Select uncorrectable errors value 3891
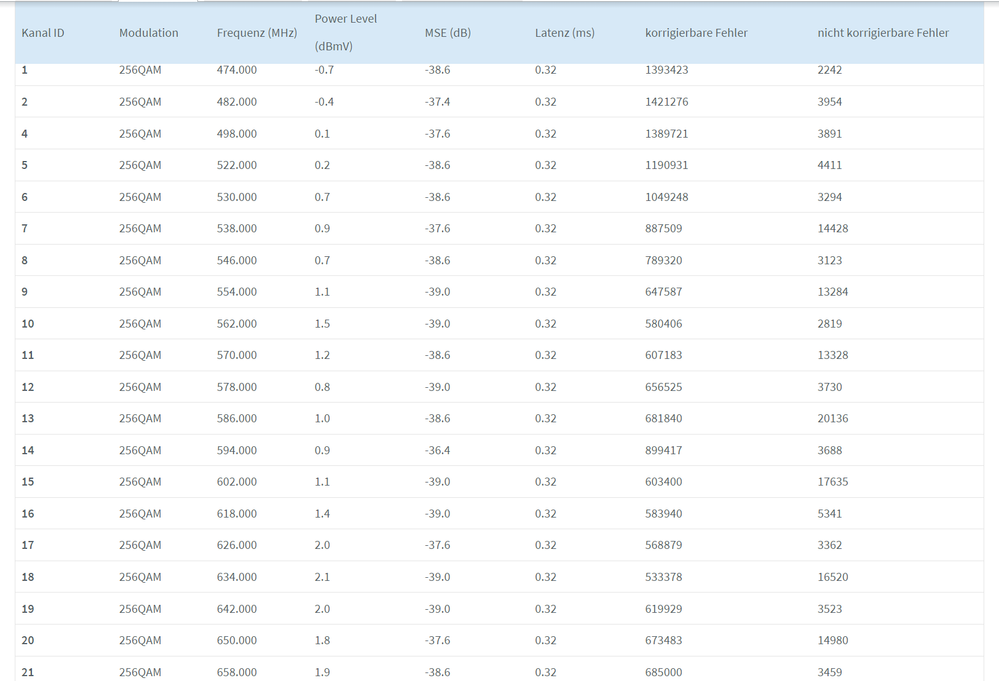Image resolution: width=999 pixels, height=681 pixels. (830, 134)
